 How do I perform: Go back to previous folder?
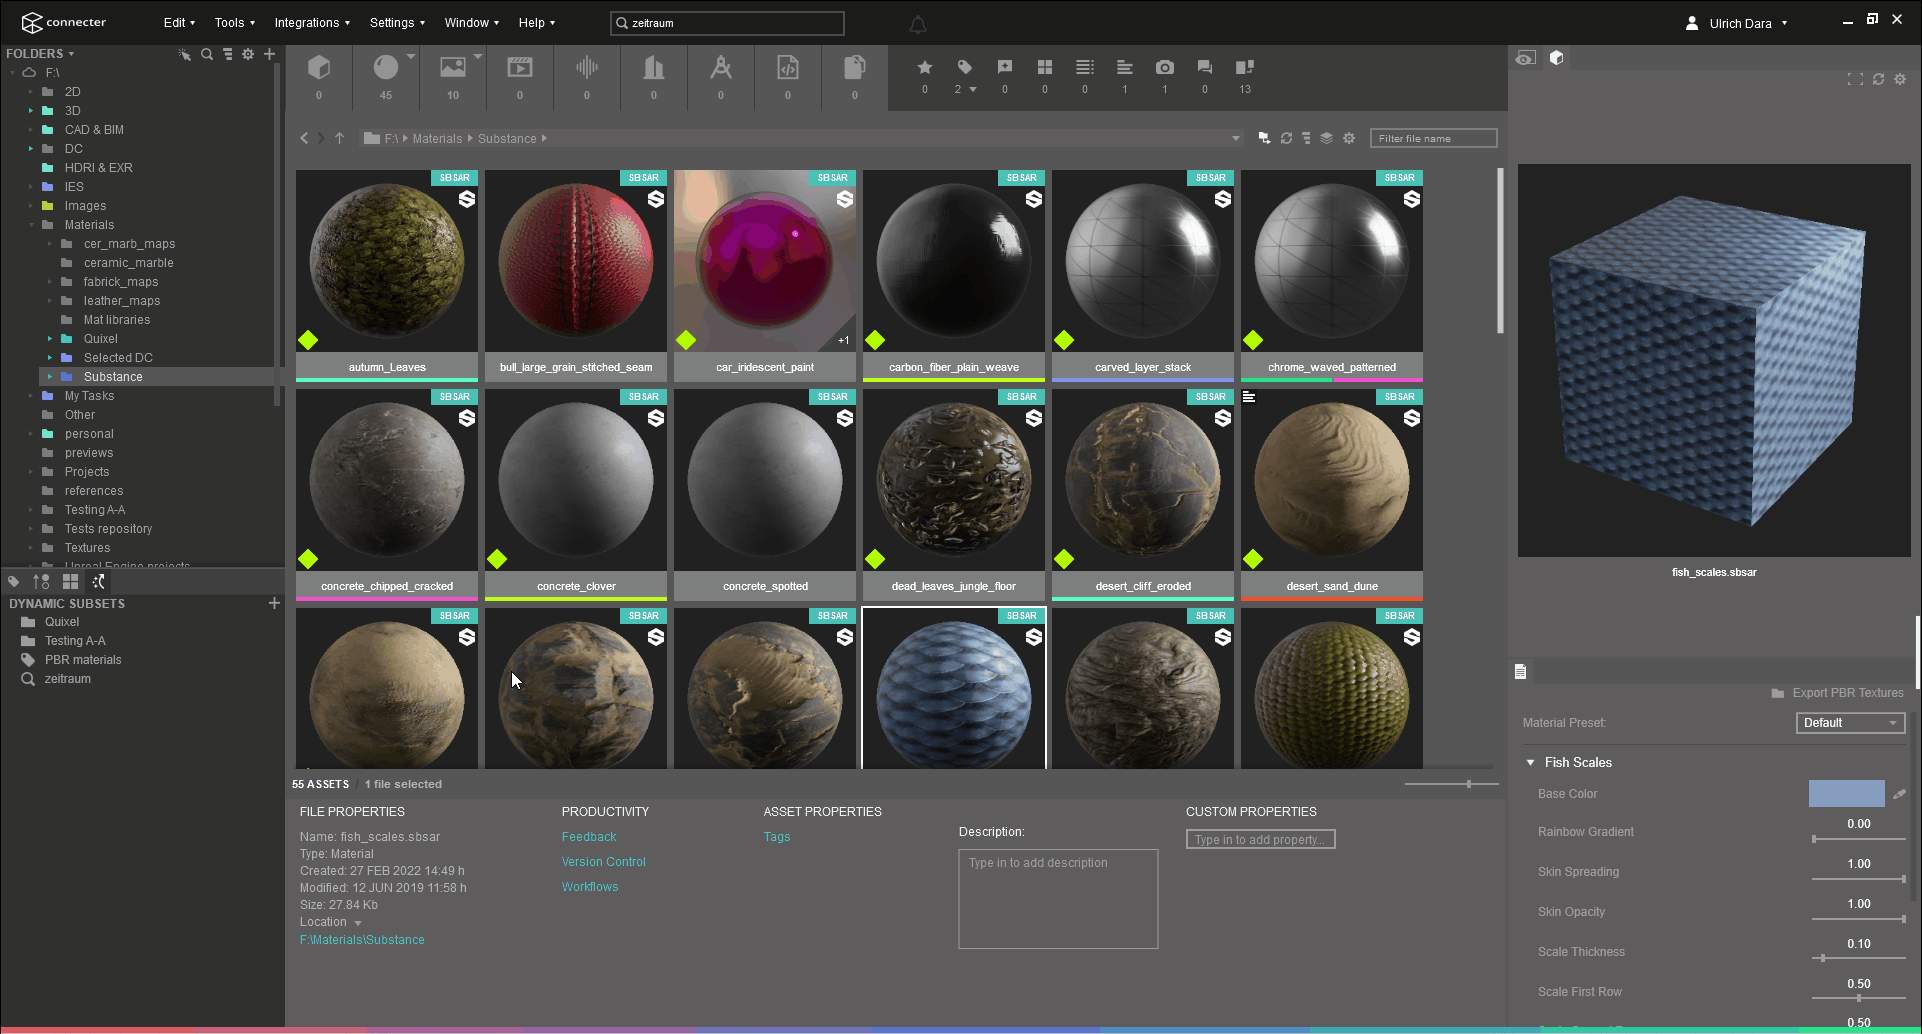(304, 138)
